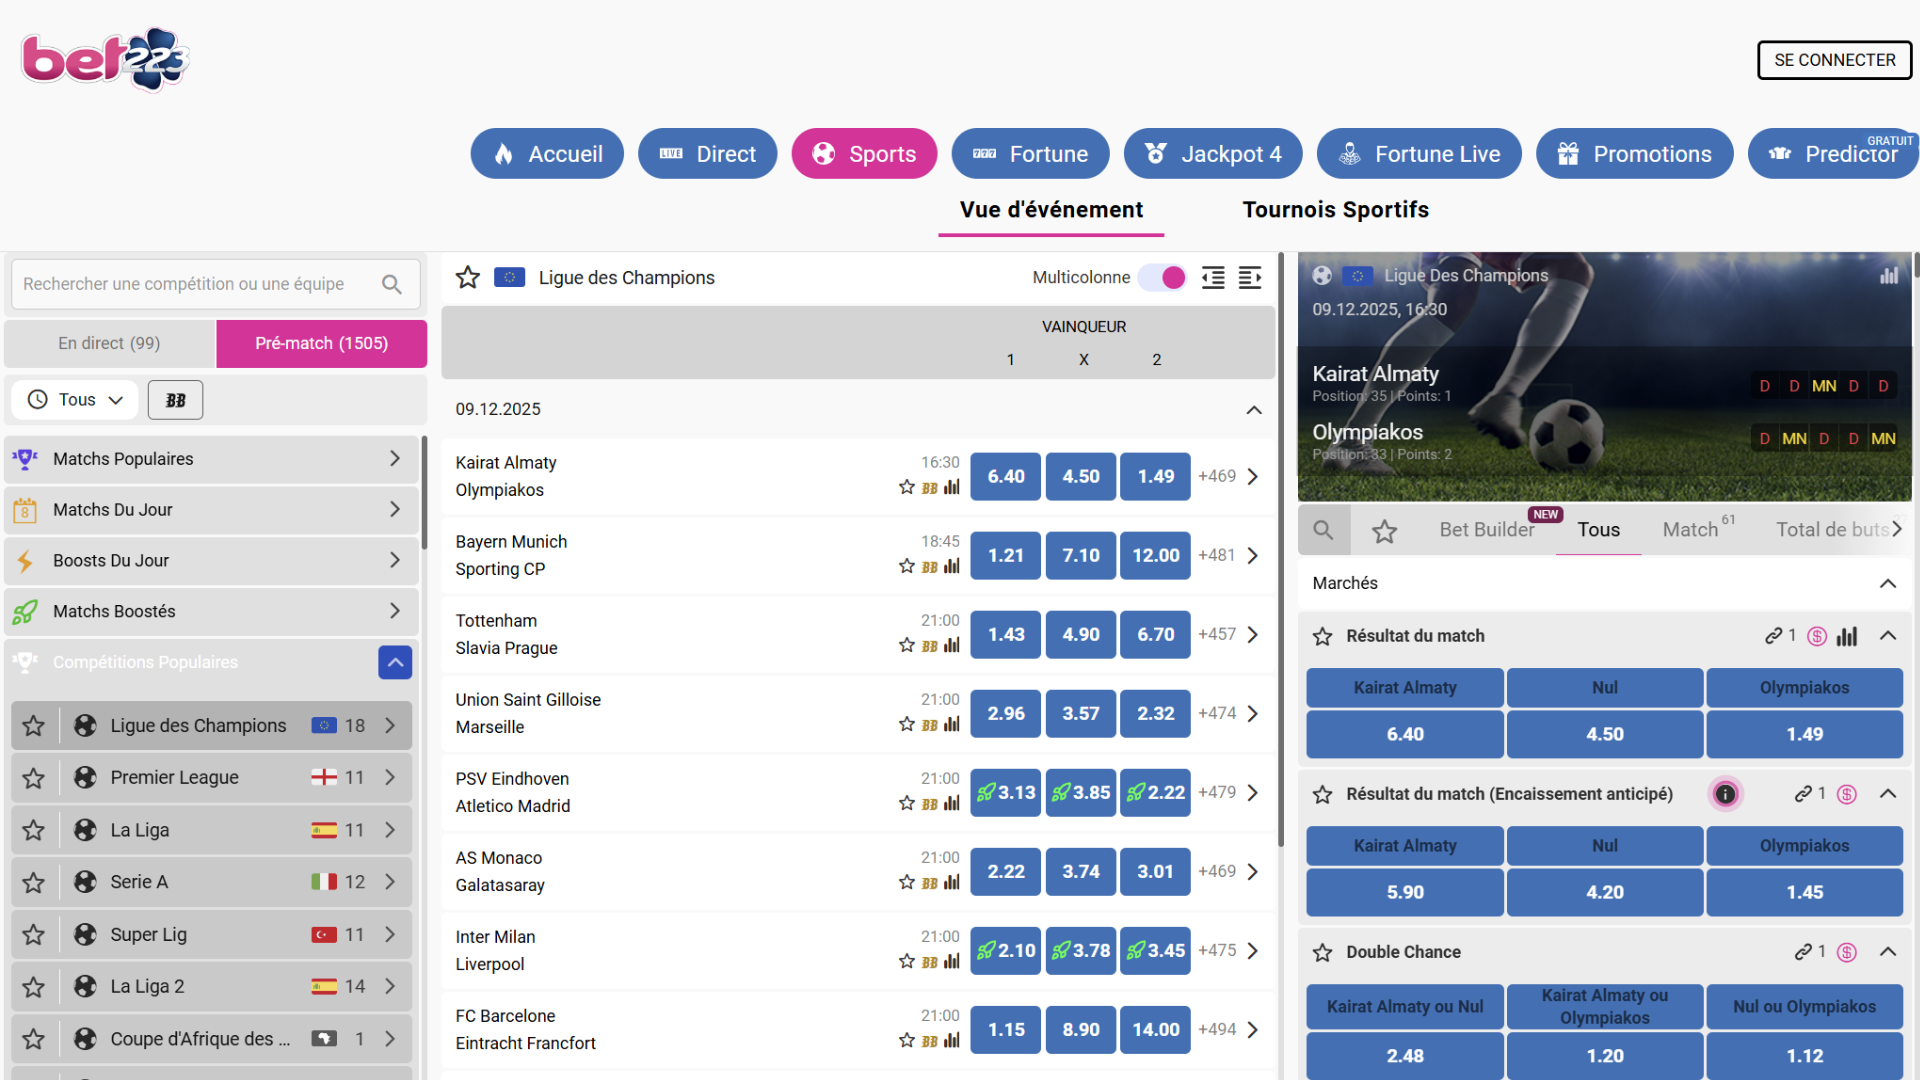The image size is (1920, 1080).
Task: Favorite the Premier League via its star
Action: click(x=34, y=777)
